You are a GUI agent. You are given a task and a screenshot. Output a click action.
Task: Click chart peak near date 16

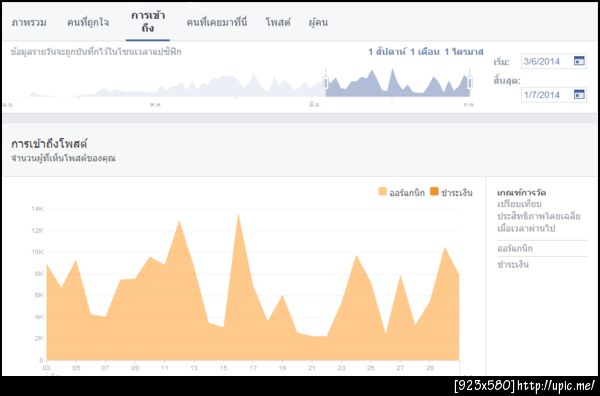(x=238, y=214)
